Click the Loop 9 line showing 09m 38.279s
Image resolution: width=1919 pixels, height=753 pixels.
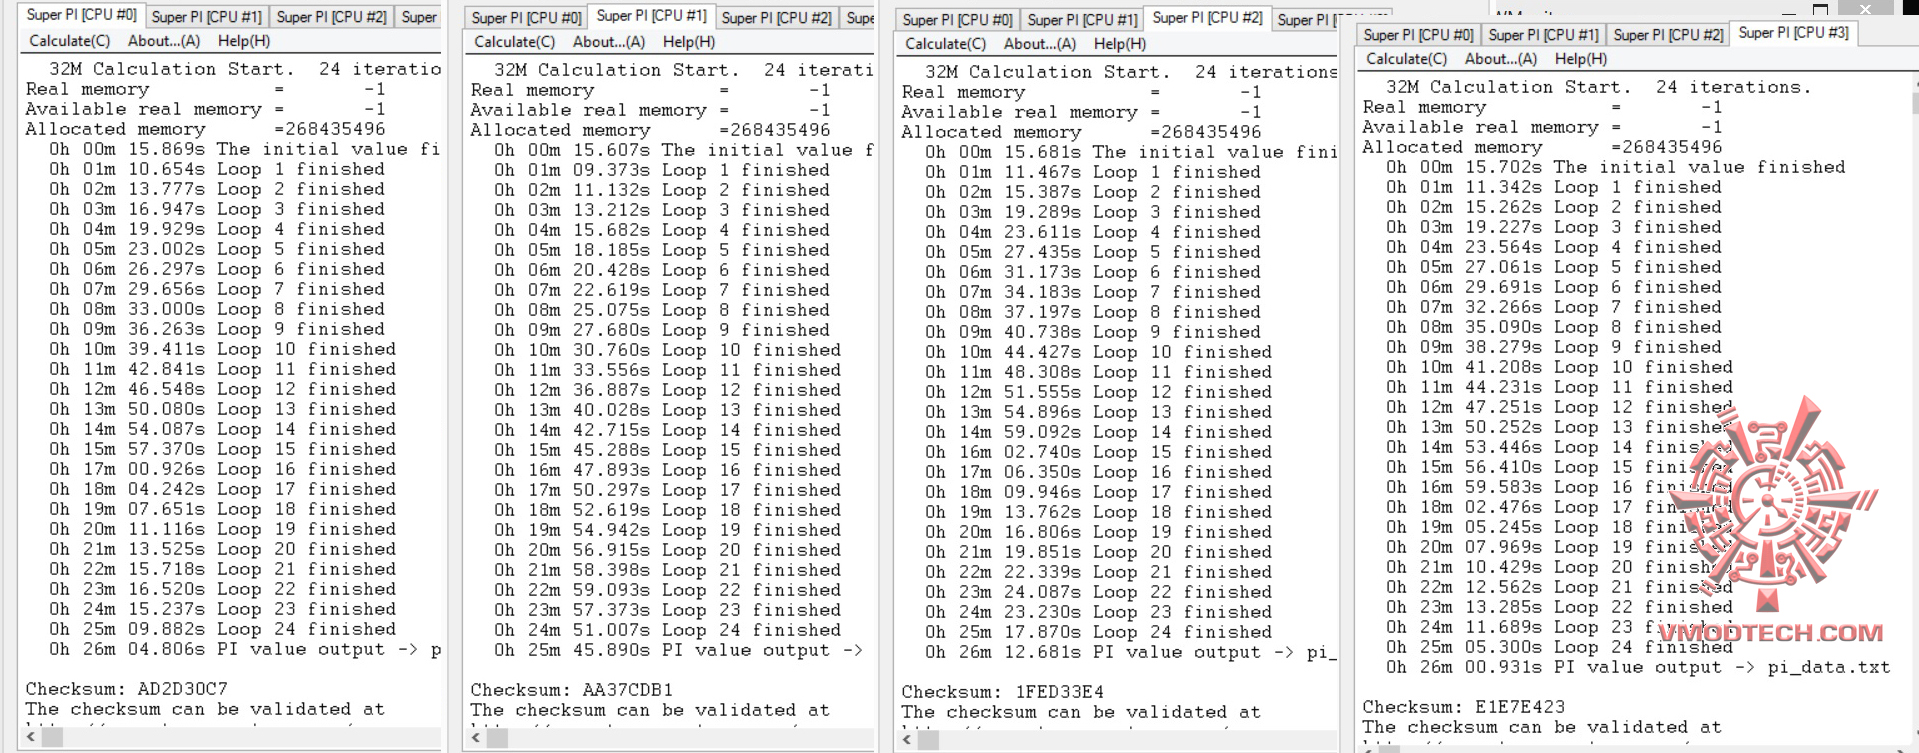point(1553,347)
